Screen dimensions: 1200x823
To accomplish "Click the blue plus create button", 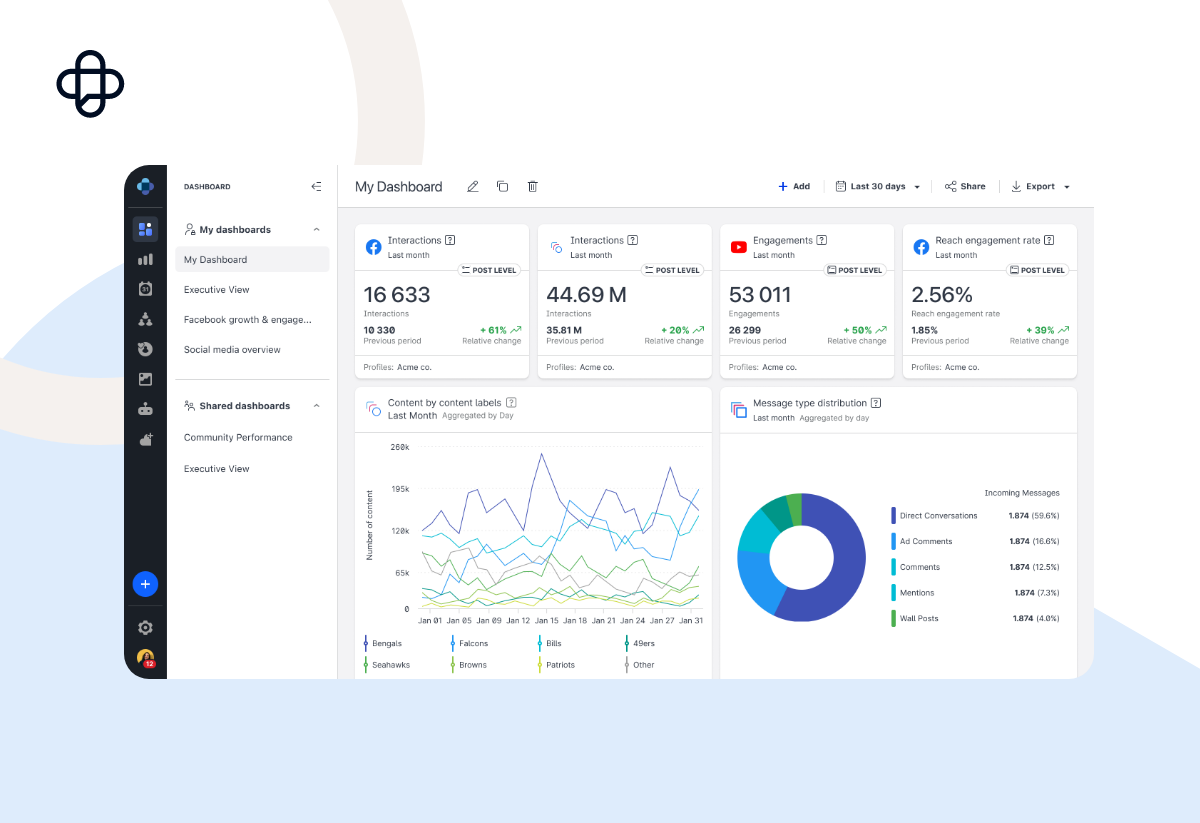I will point(146,584).
